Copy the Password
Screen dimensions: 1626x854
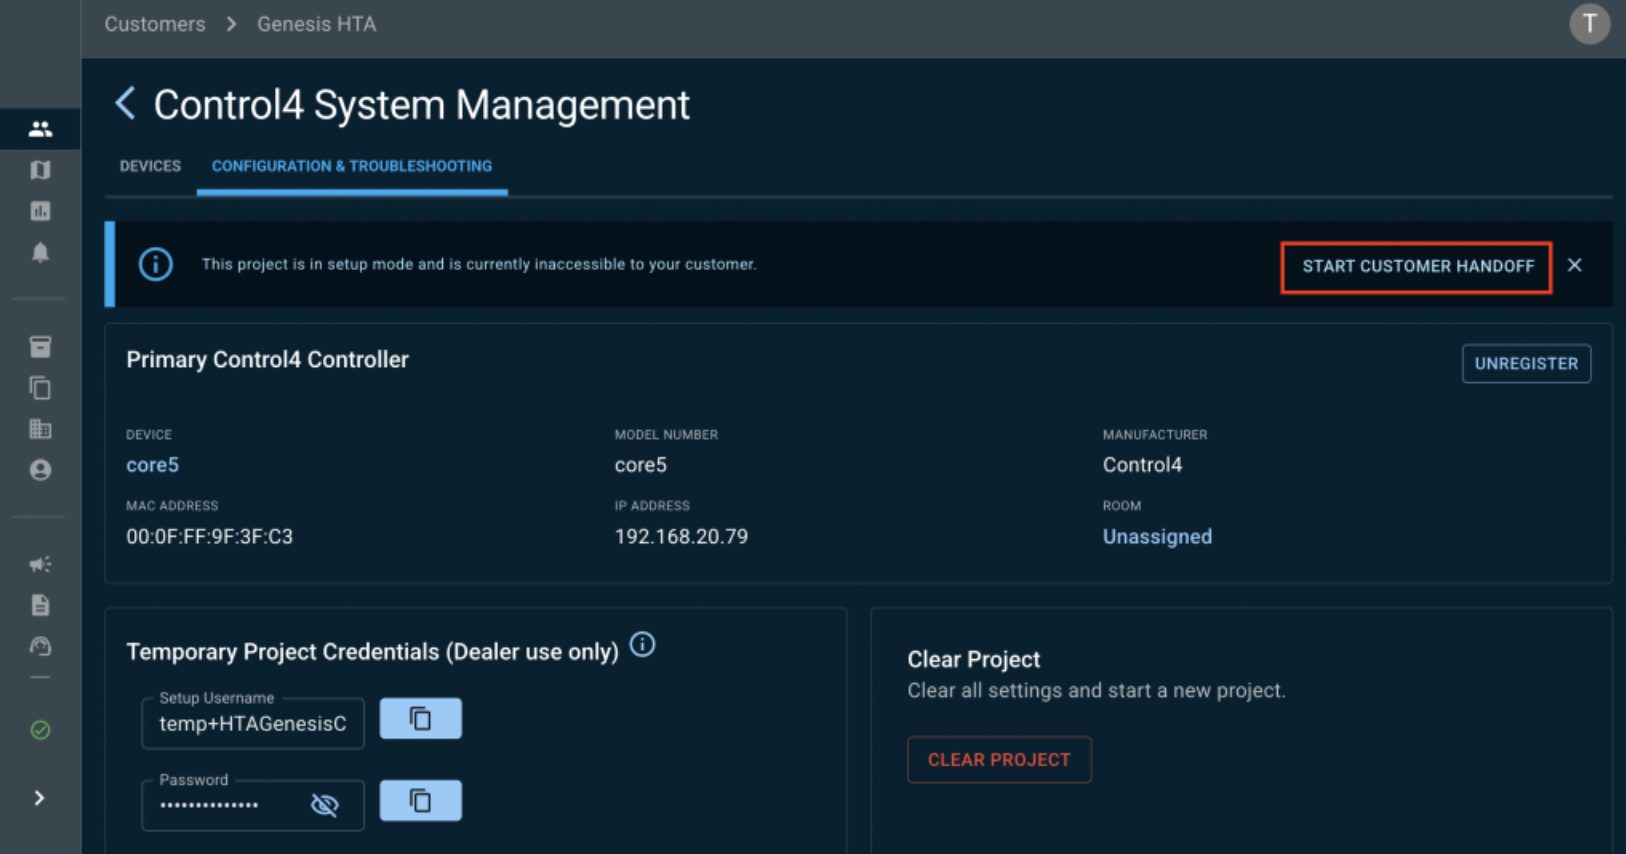click(x=421, y=801)
